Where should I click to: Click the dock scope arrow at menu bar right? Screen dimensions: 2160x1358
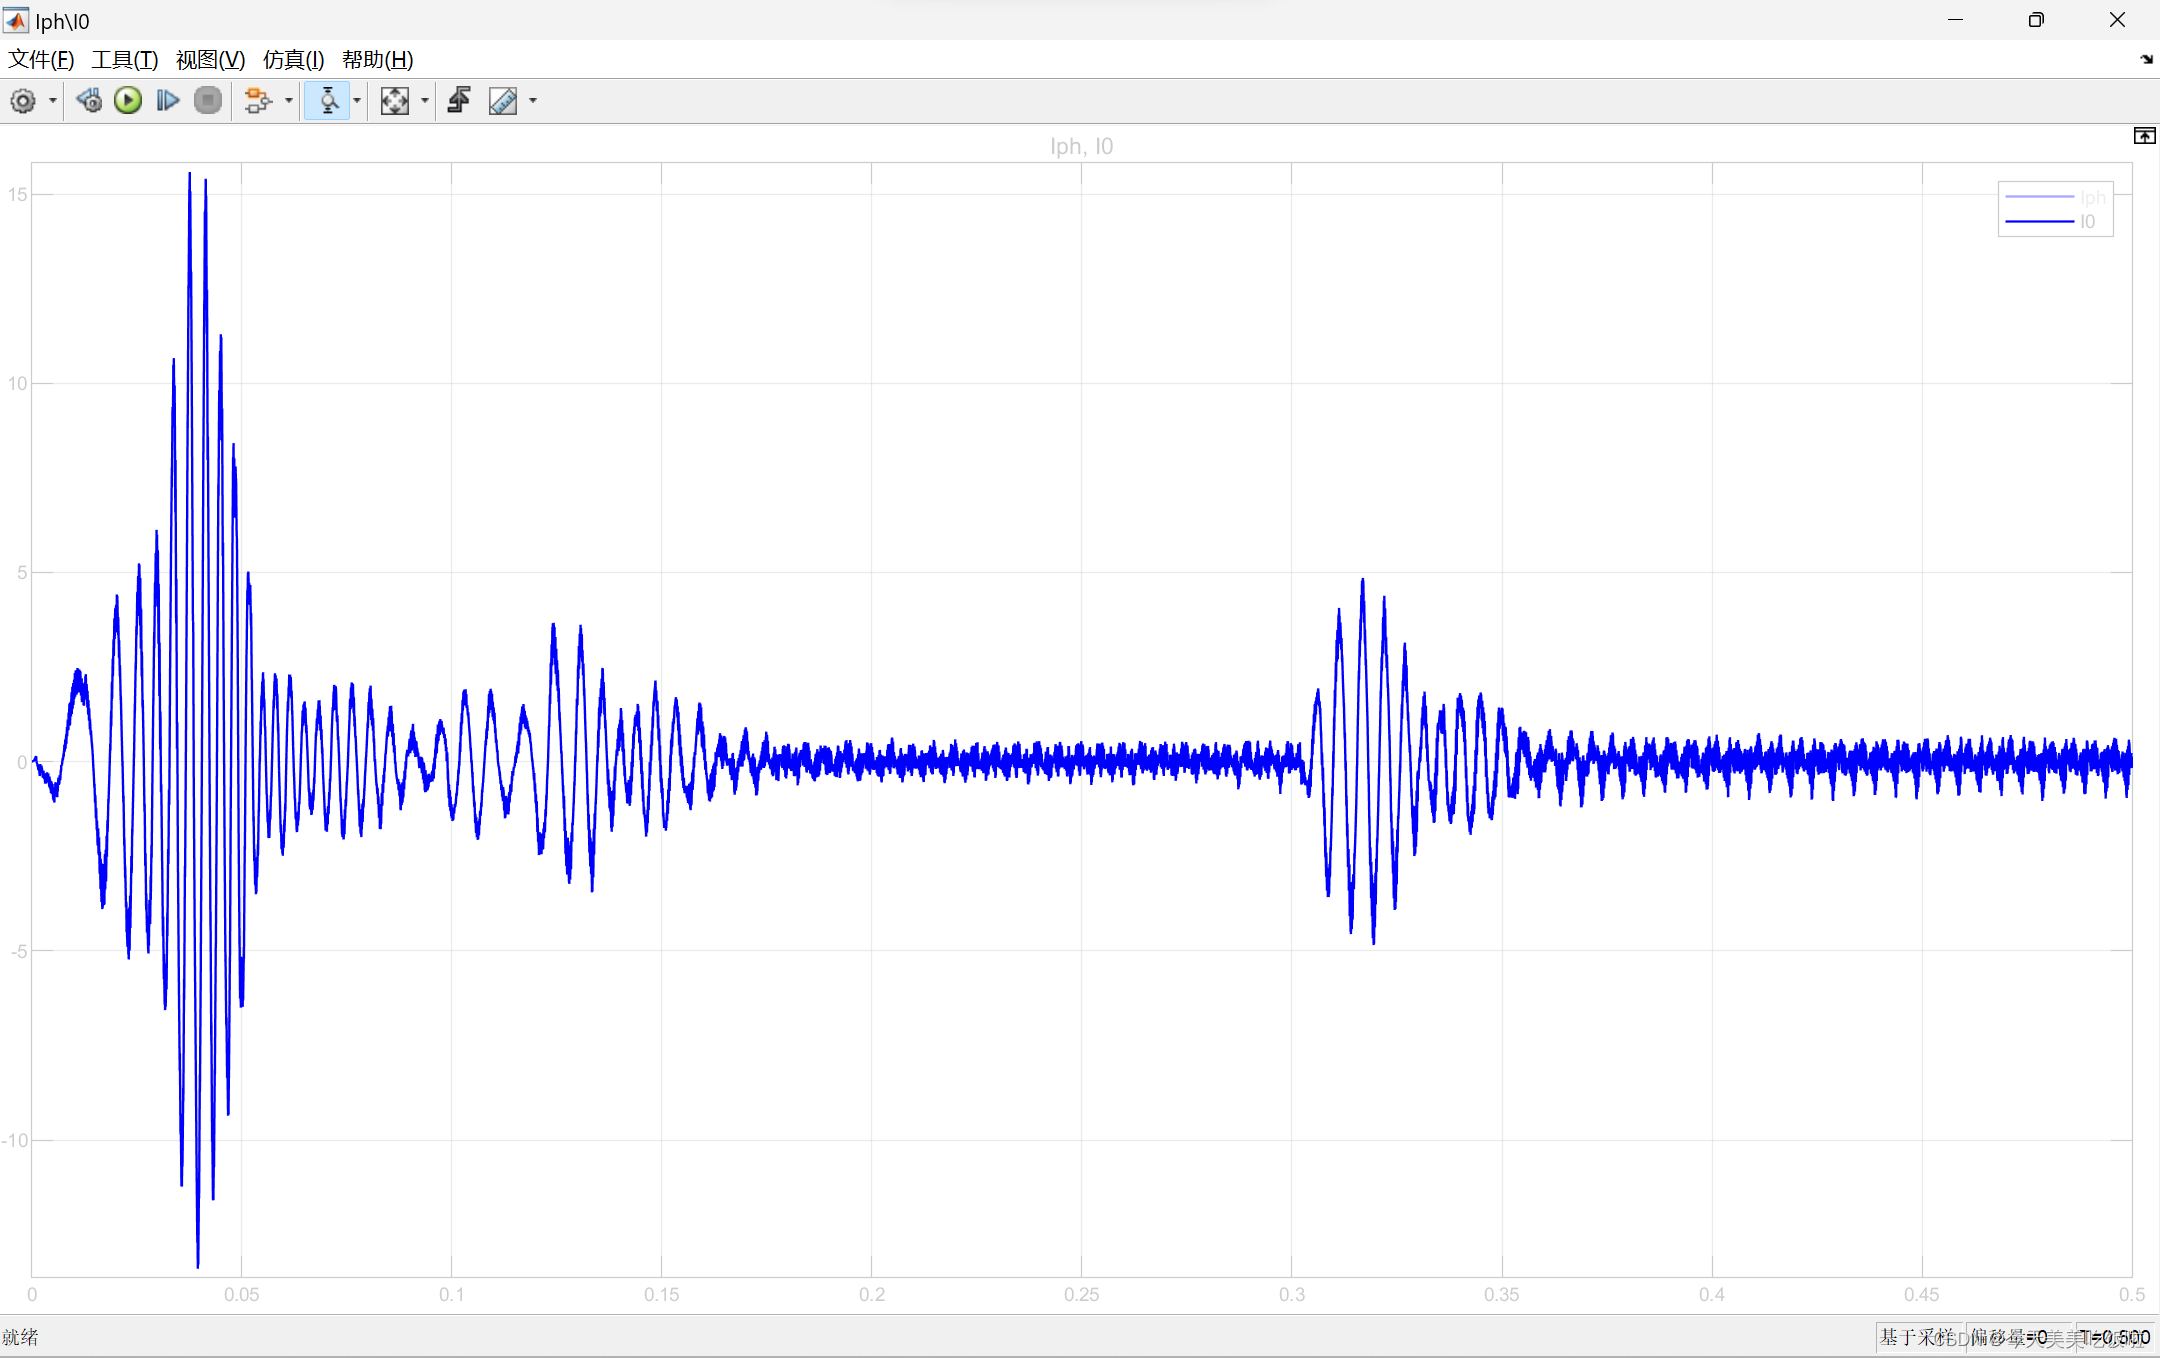(x=2146, y=60)
